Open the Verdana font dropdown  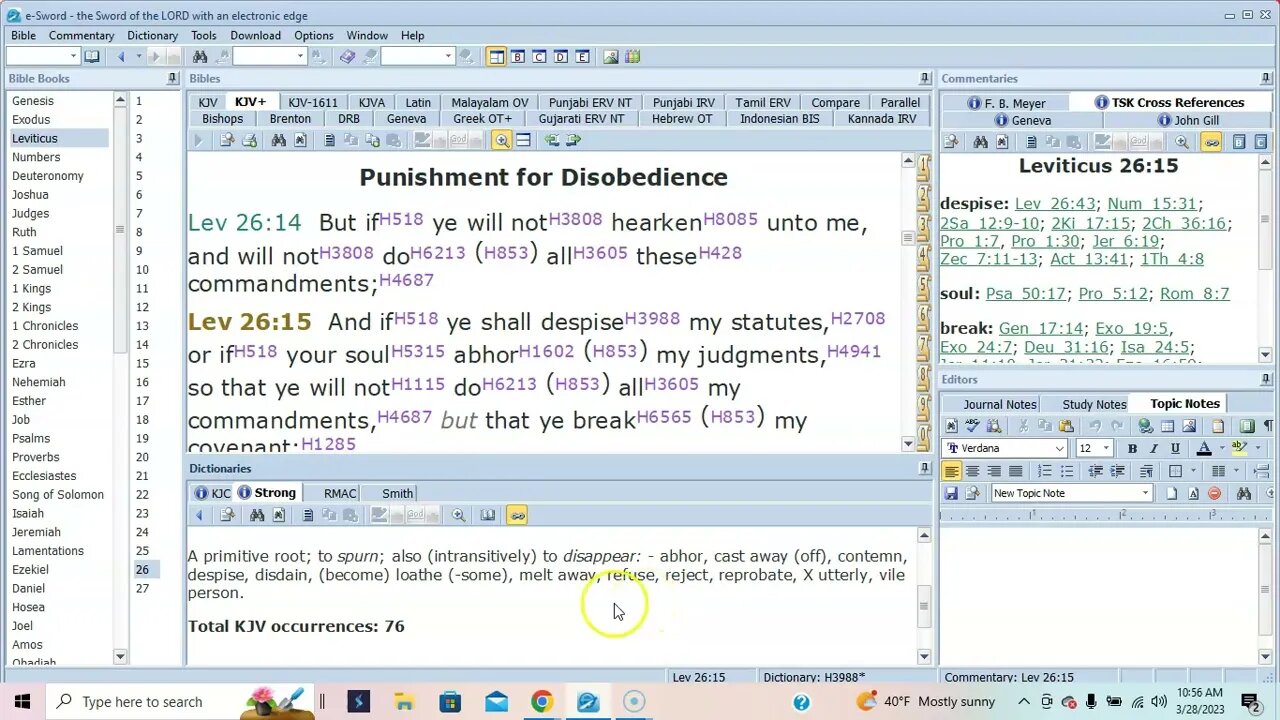(1059, 449)
